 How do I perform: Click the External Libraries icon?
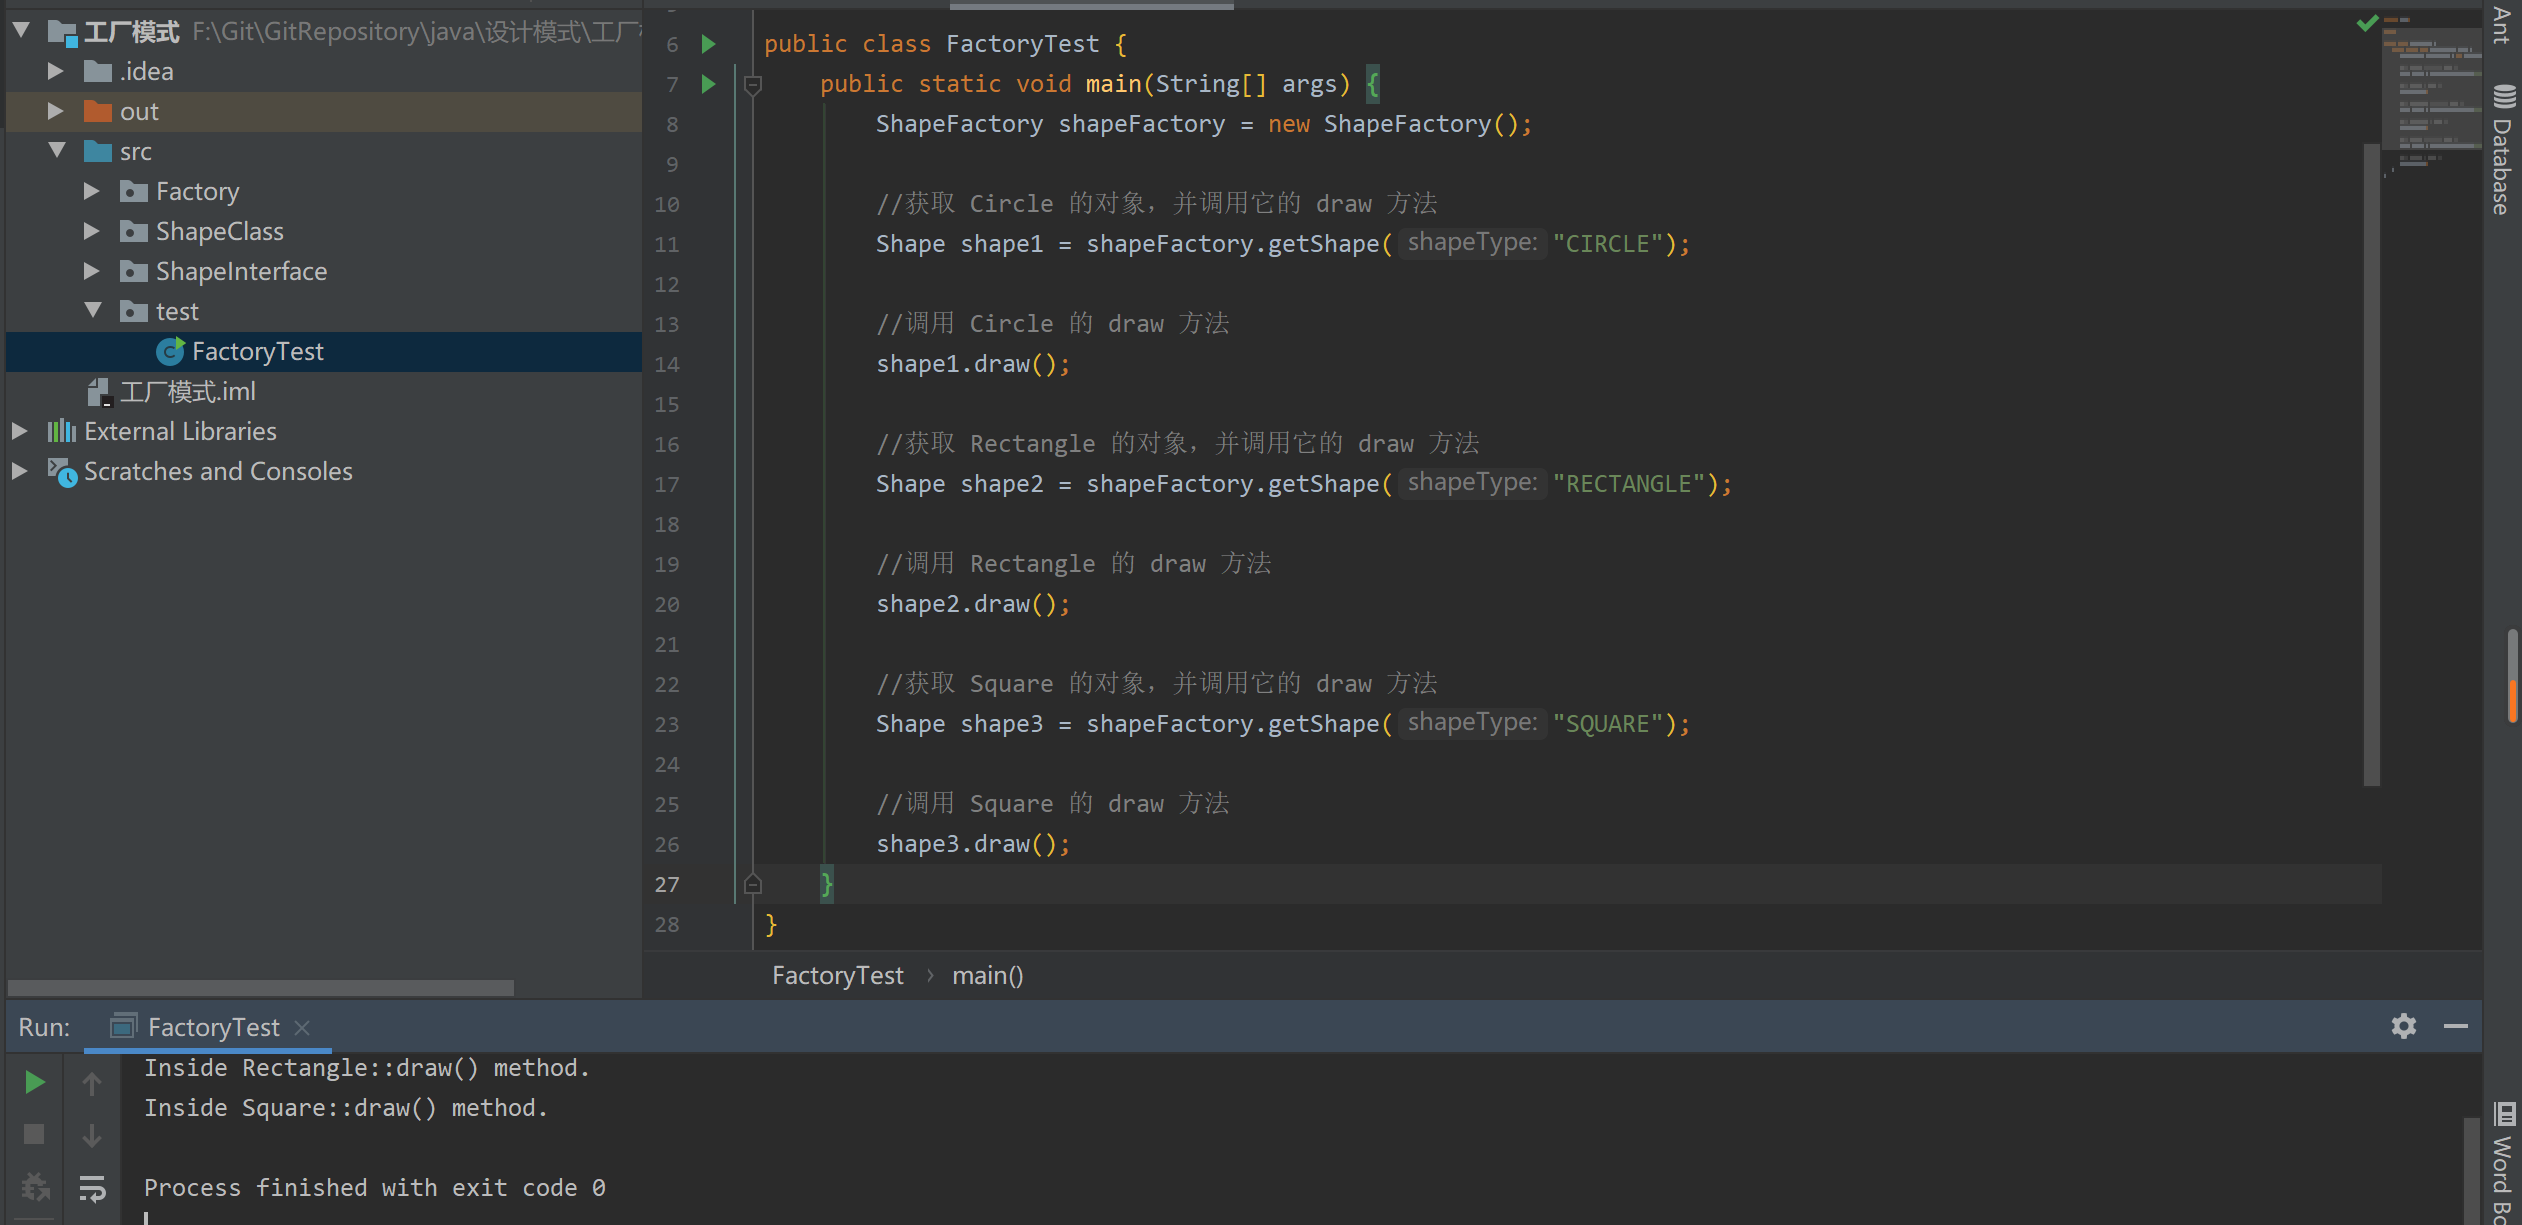pos(62,431)
